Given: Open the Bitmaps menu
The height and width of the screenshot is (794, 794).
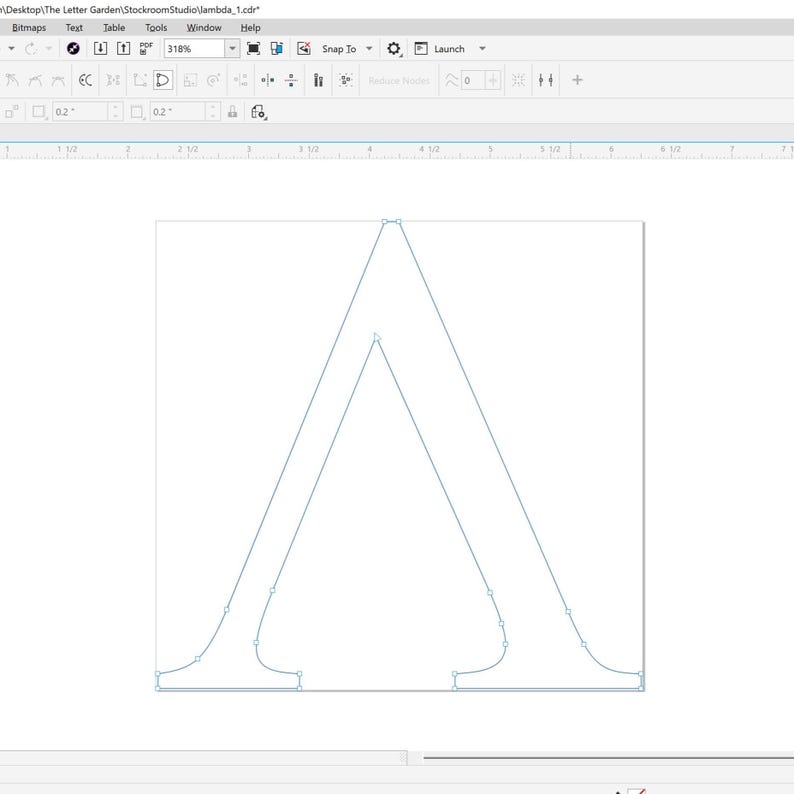Looking at the screenshot, I should point(29,28).
